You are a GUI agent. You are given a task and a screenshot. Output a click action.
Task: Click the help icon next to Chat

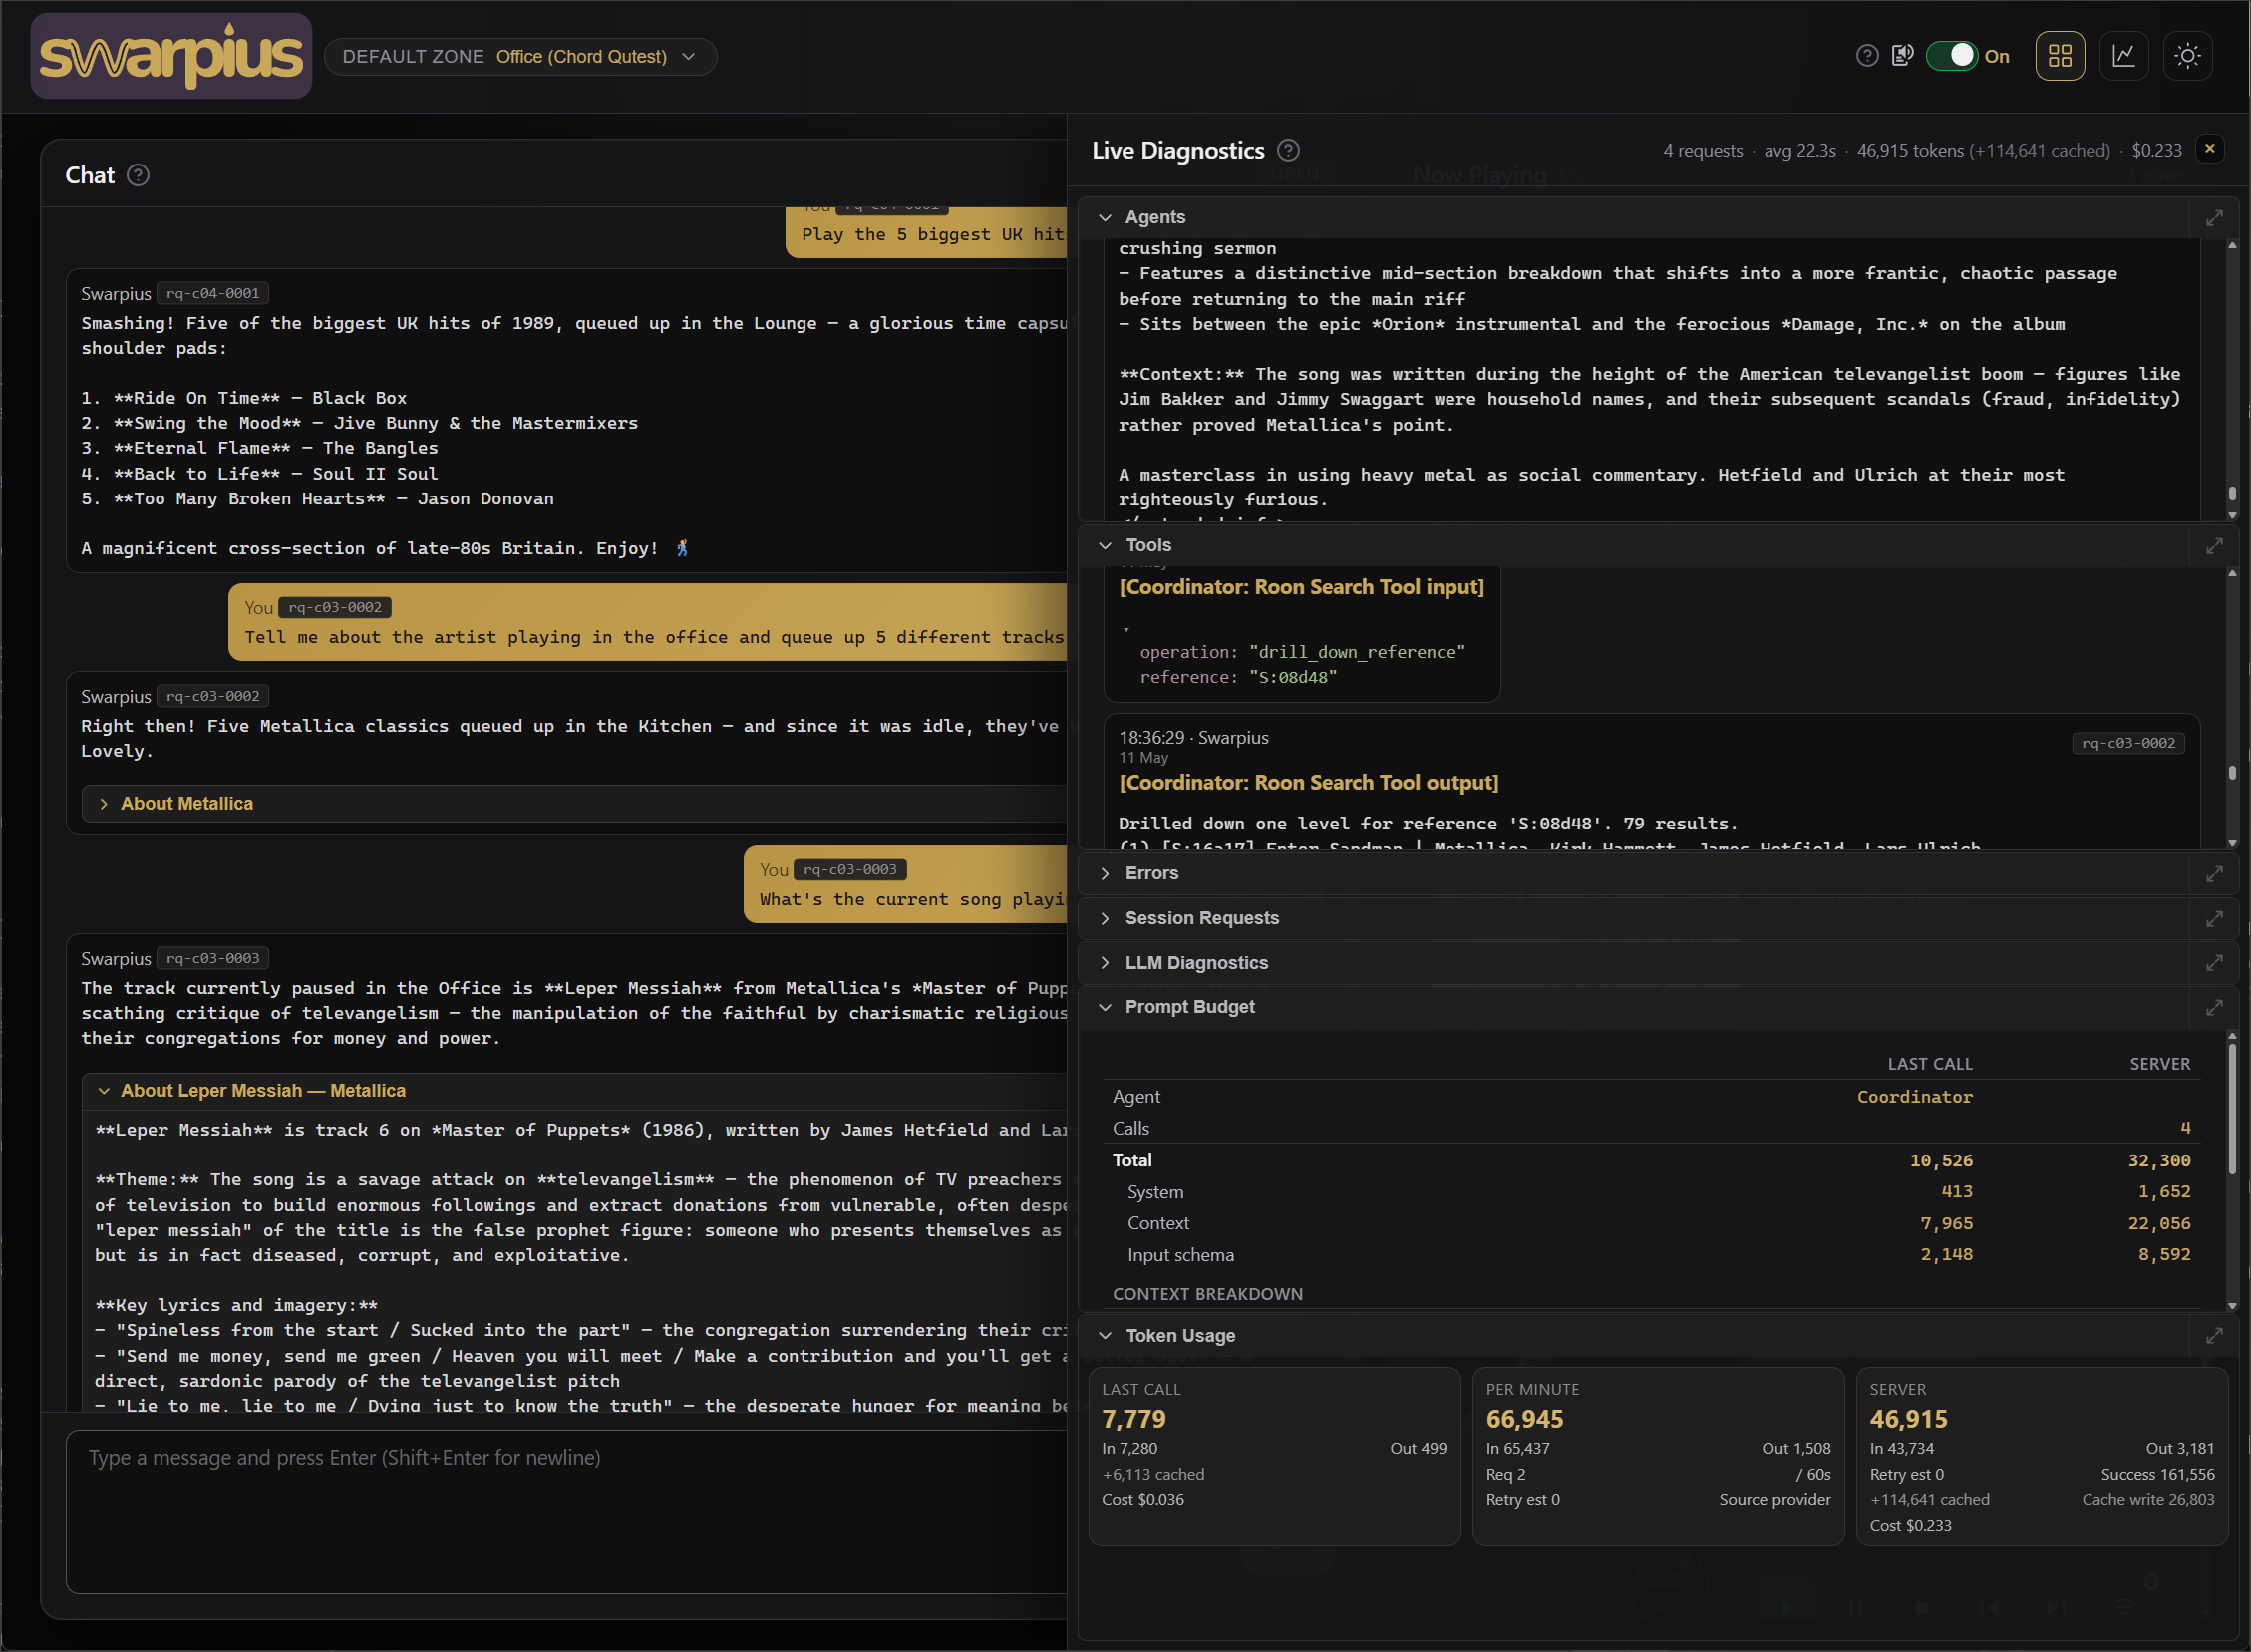139,175
